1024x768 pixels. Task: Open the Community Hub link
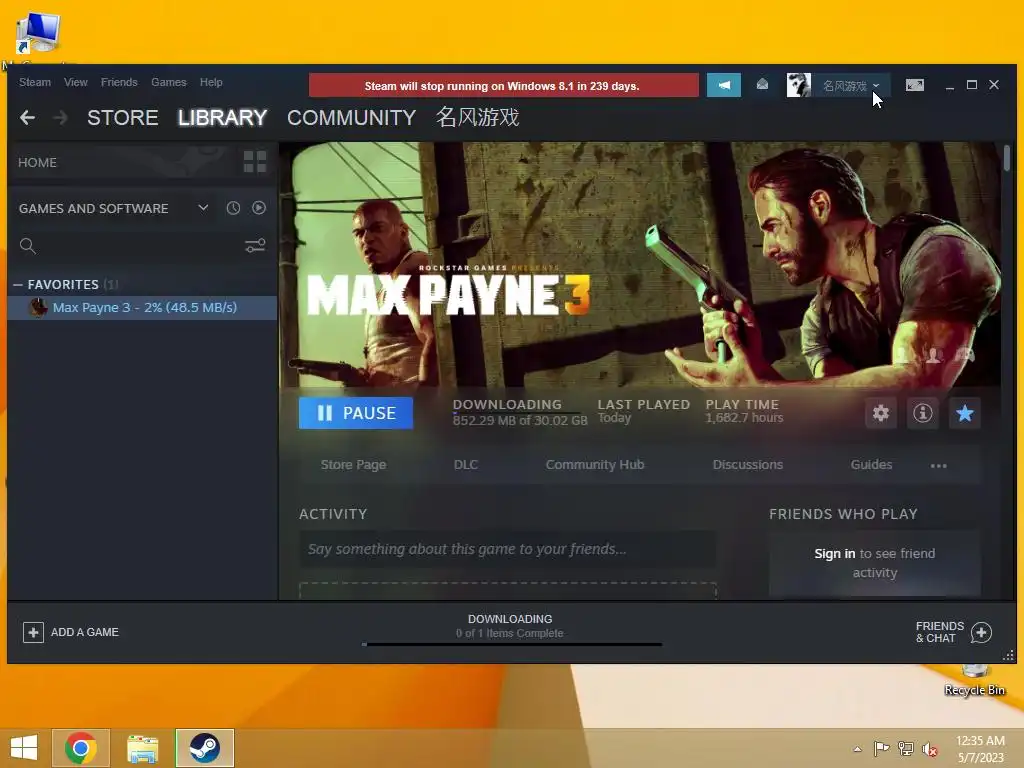coord(595,464)
